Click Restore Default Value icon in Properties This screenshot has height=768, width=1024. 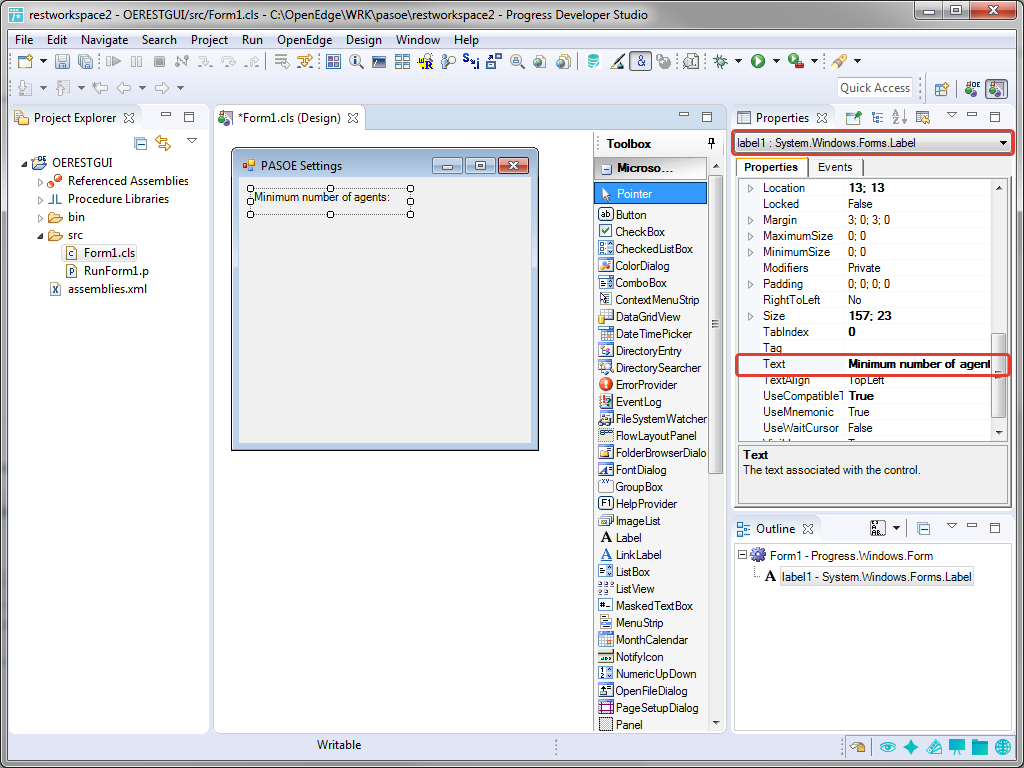[922, 118]
